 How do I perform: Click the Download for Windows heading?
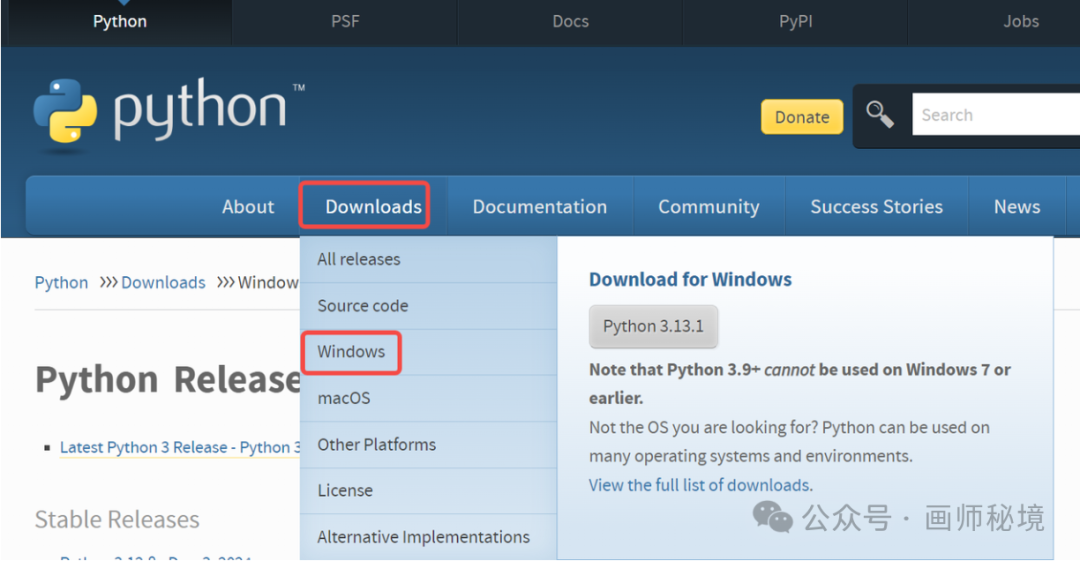click(690, 279)
